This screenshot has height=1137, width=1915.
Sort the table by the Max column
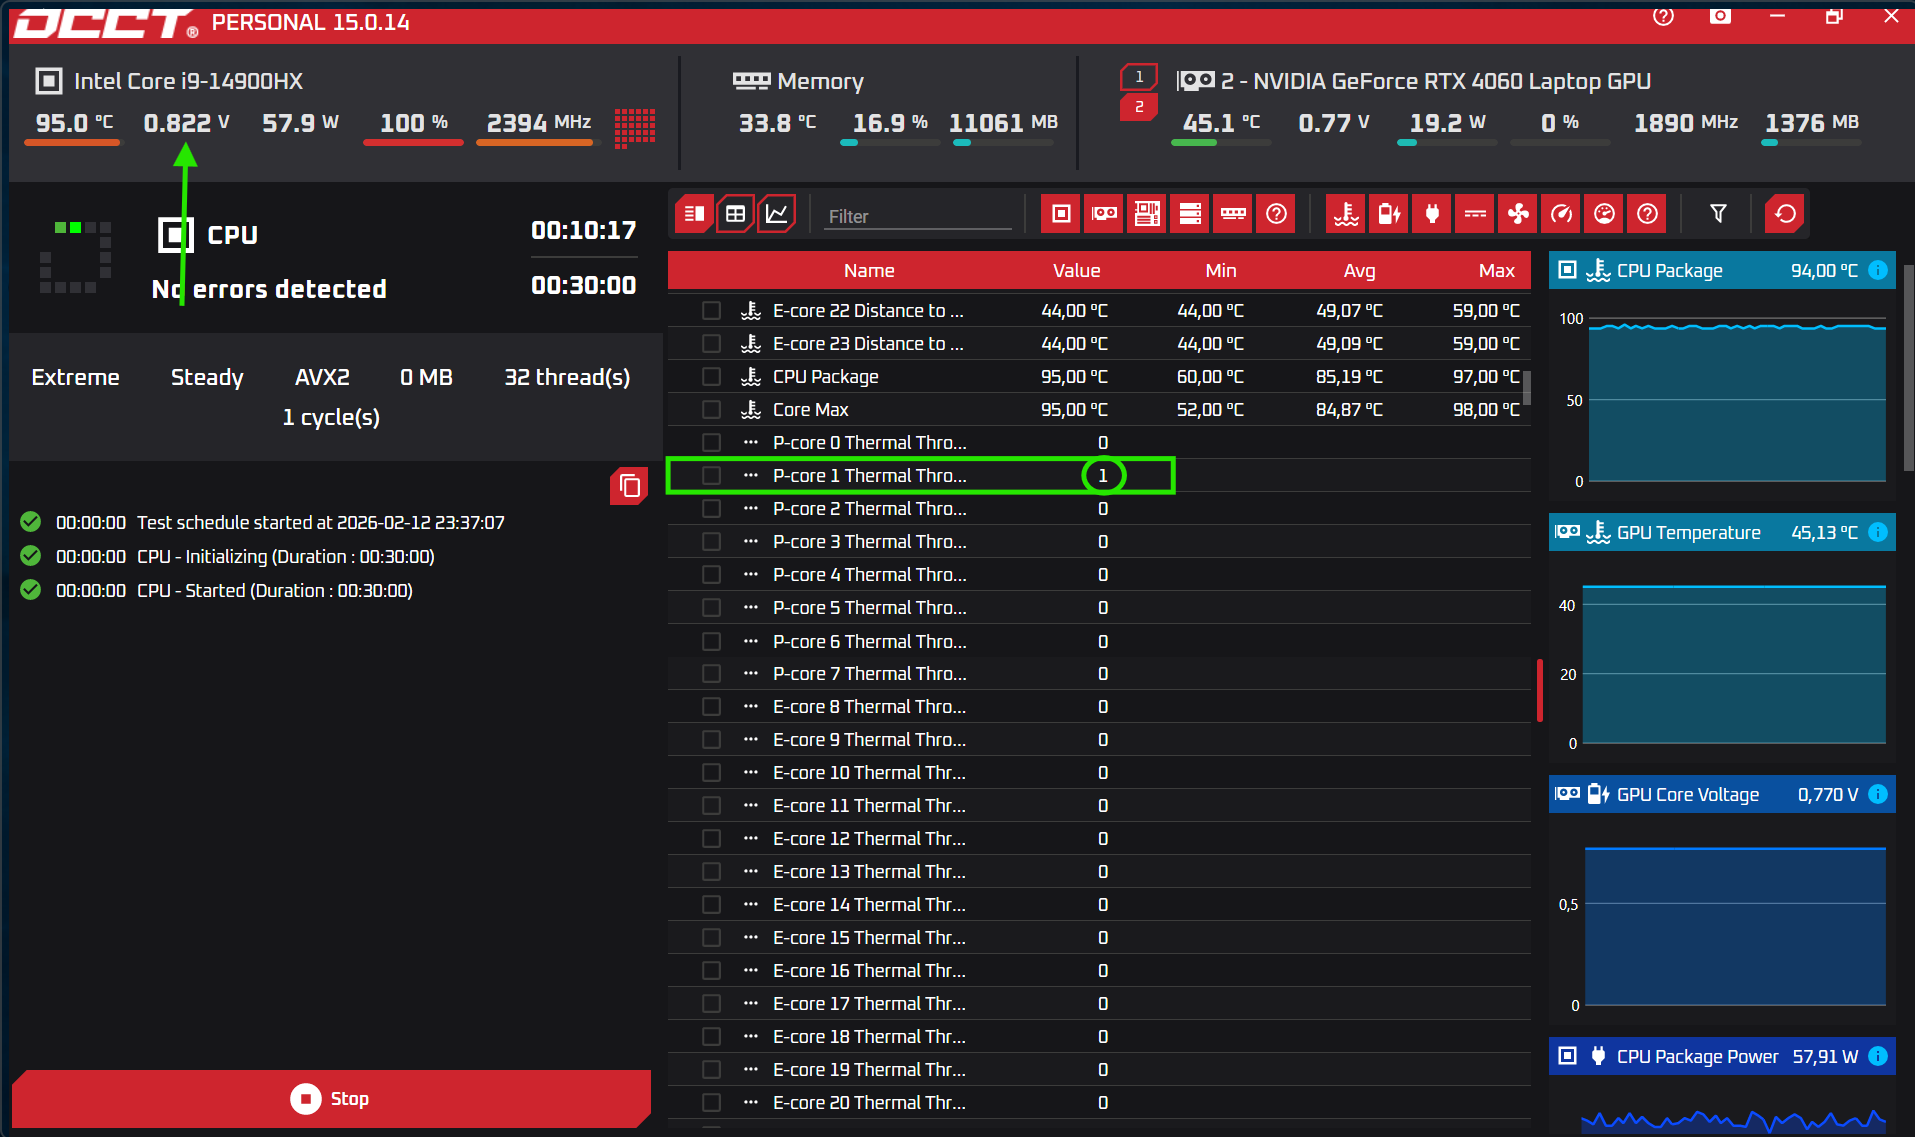(1497, 270)
